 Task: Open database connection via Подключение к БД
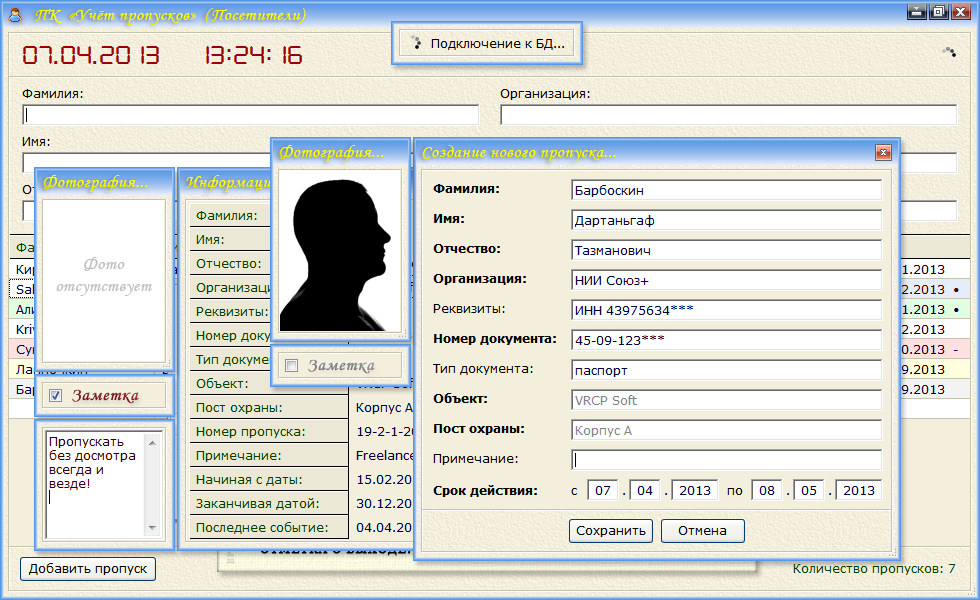point(487,42)
